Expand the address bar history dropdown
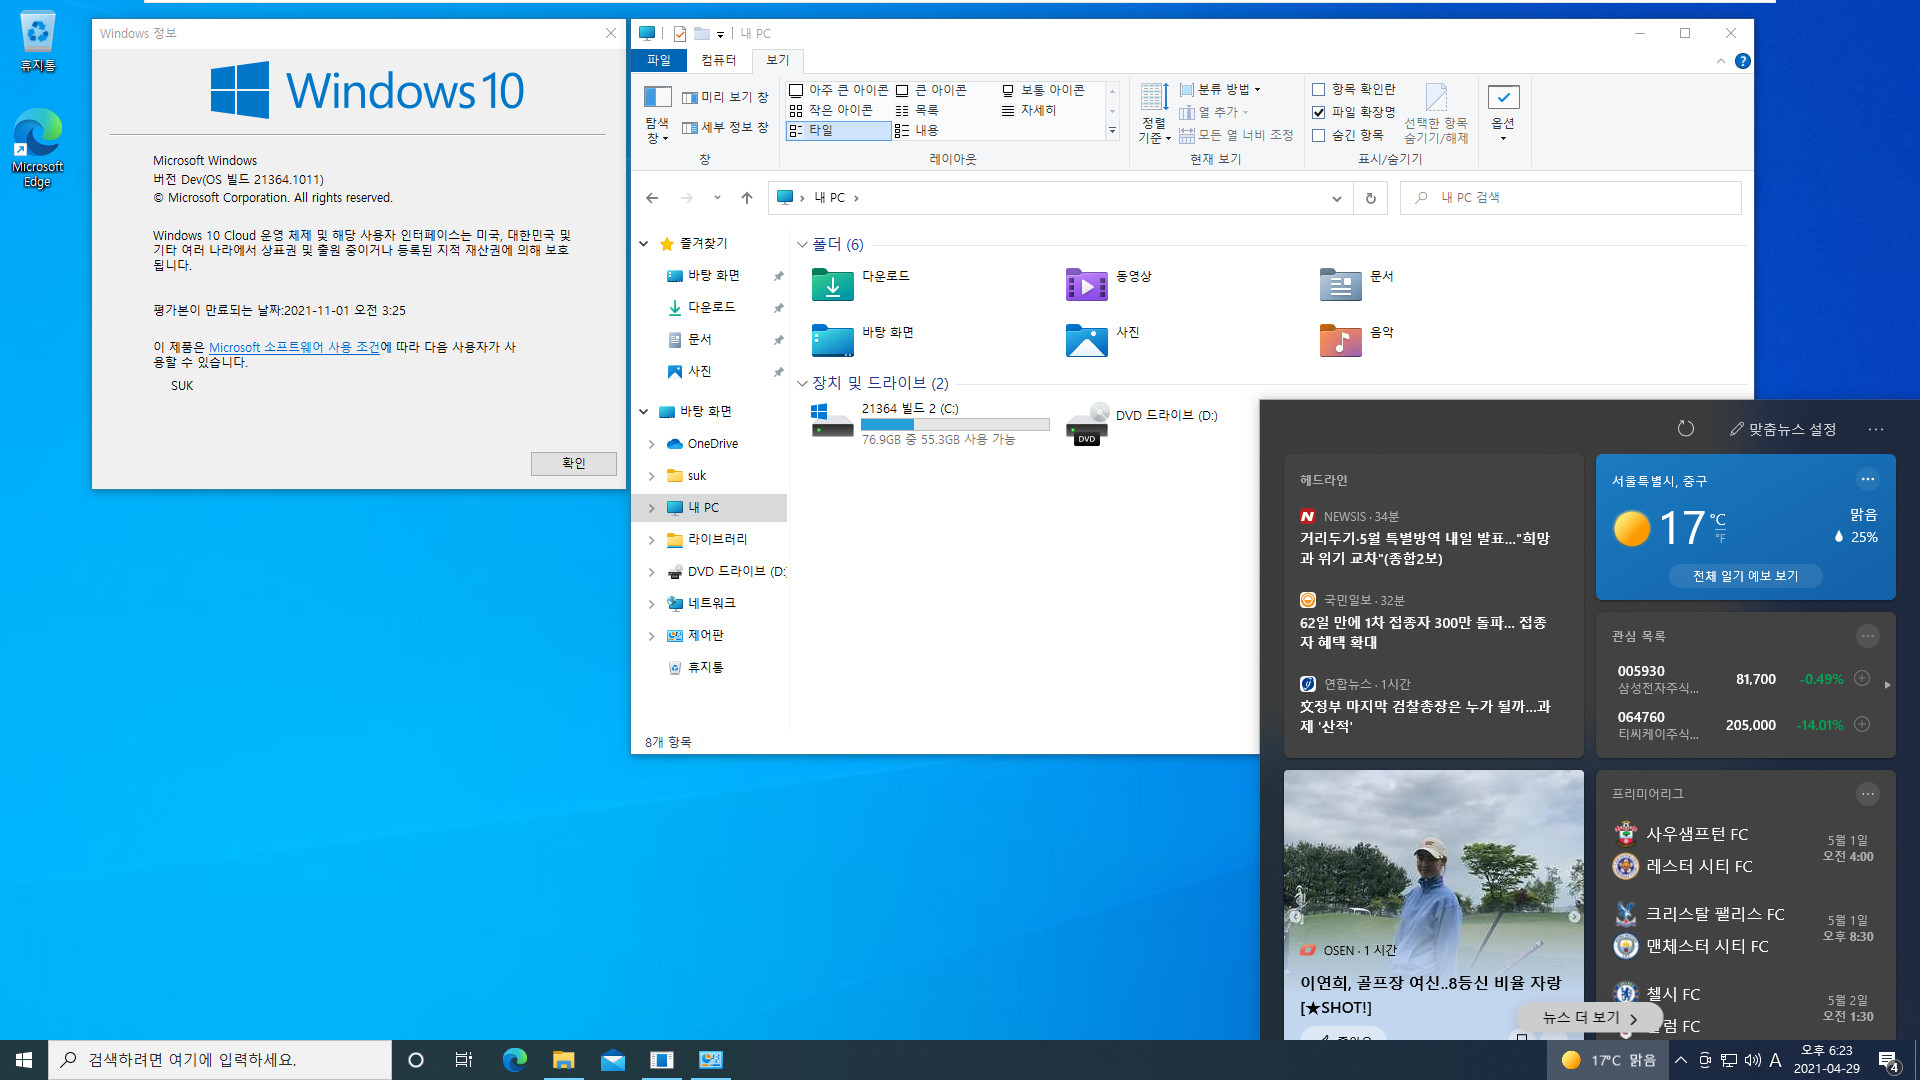 (1337, 198)
